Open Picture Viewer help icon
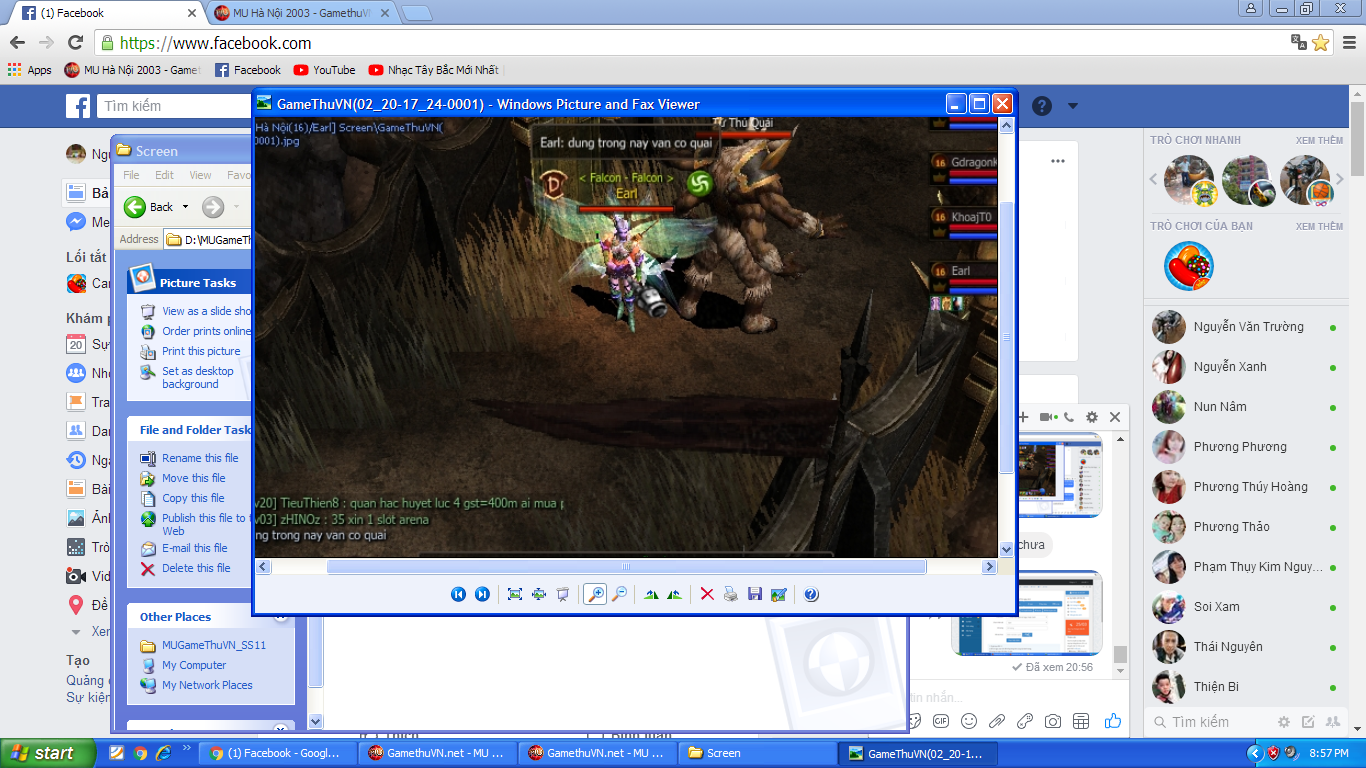The width and height of the screenshot is (1366, 768). point(811,594)
